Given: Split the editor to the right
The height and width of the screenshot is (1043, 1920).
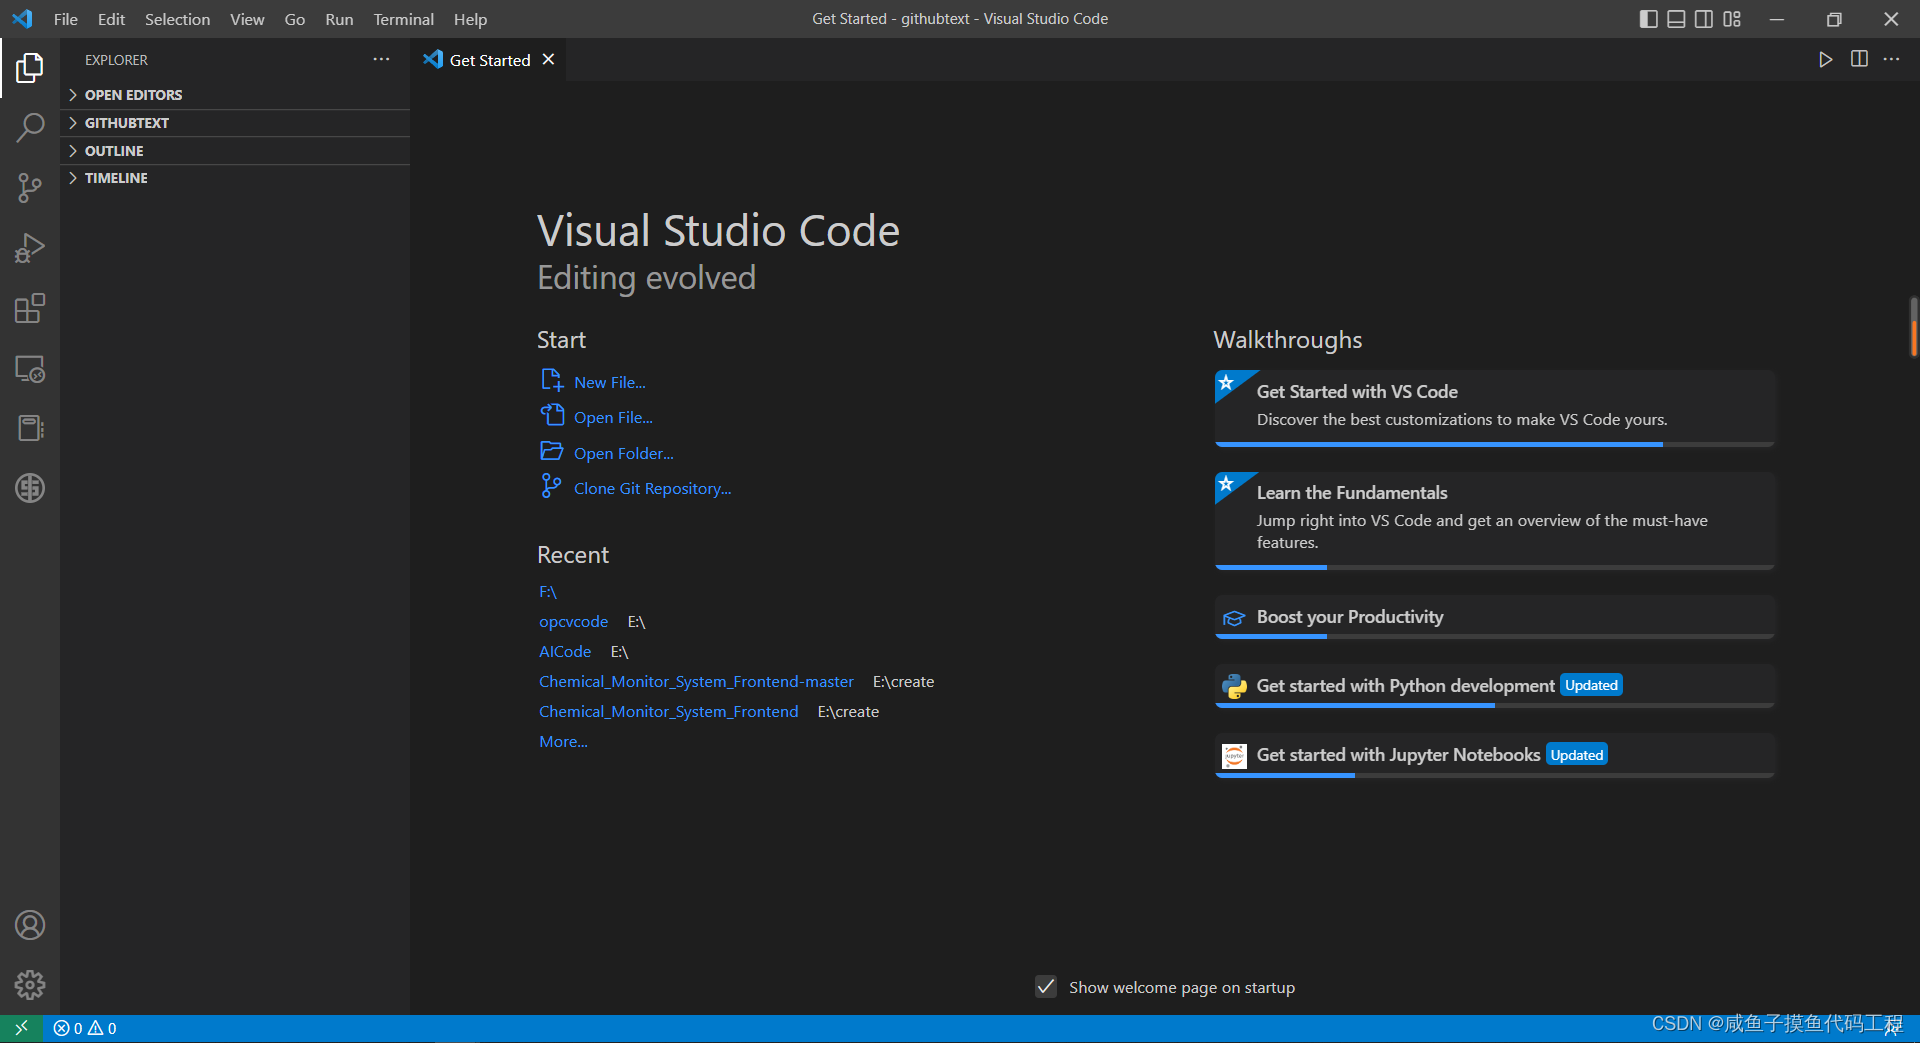Looking at the screenshot, I should (x=1859, y=59).
